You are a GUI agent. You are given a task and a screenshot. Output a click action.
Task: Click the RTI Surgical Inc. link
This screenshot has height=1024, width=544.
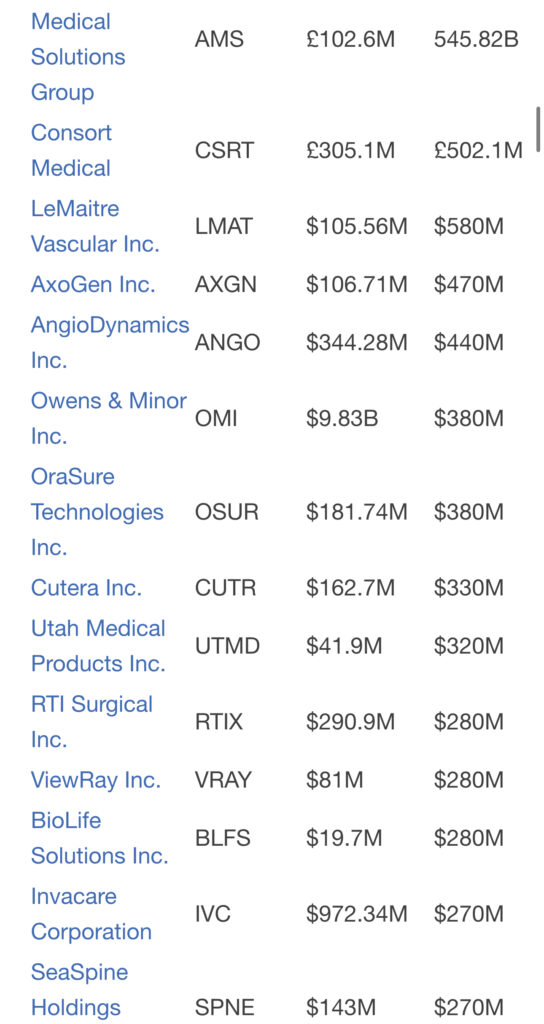[92, 722]
